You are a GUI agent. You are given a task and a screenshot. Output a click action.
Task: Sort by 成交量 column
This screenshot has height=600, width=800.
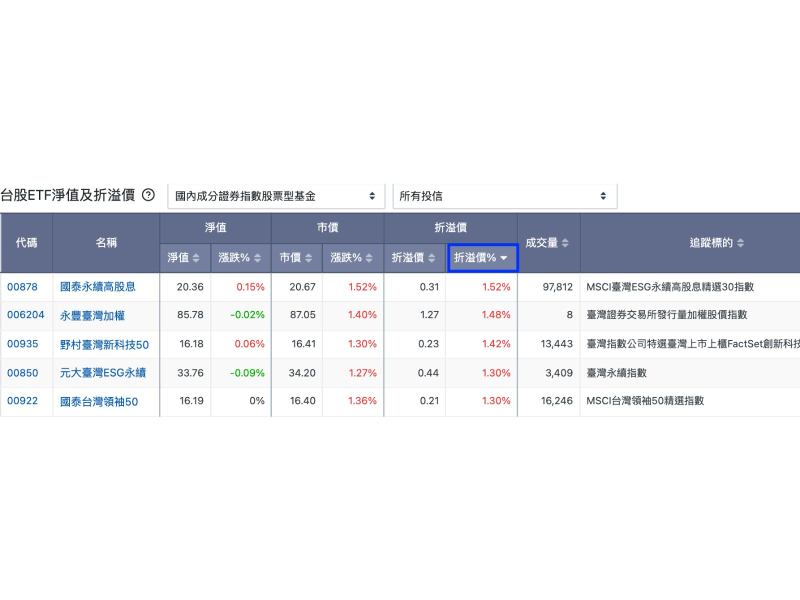click(x=566, y=243)
